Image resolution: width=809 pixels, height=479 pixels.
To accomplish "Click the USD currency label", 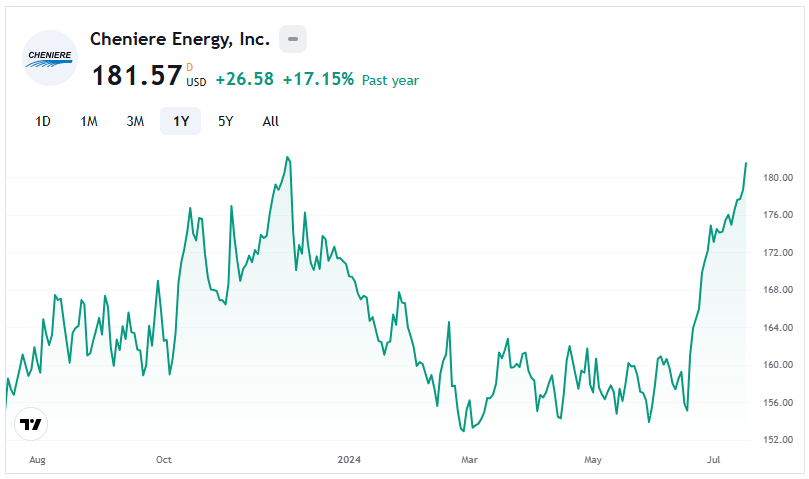I will pos(196,82).
